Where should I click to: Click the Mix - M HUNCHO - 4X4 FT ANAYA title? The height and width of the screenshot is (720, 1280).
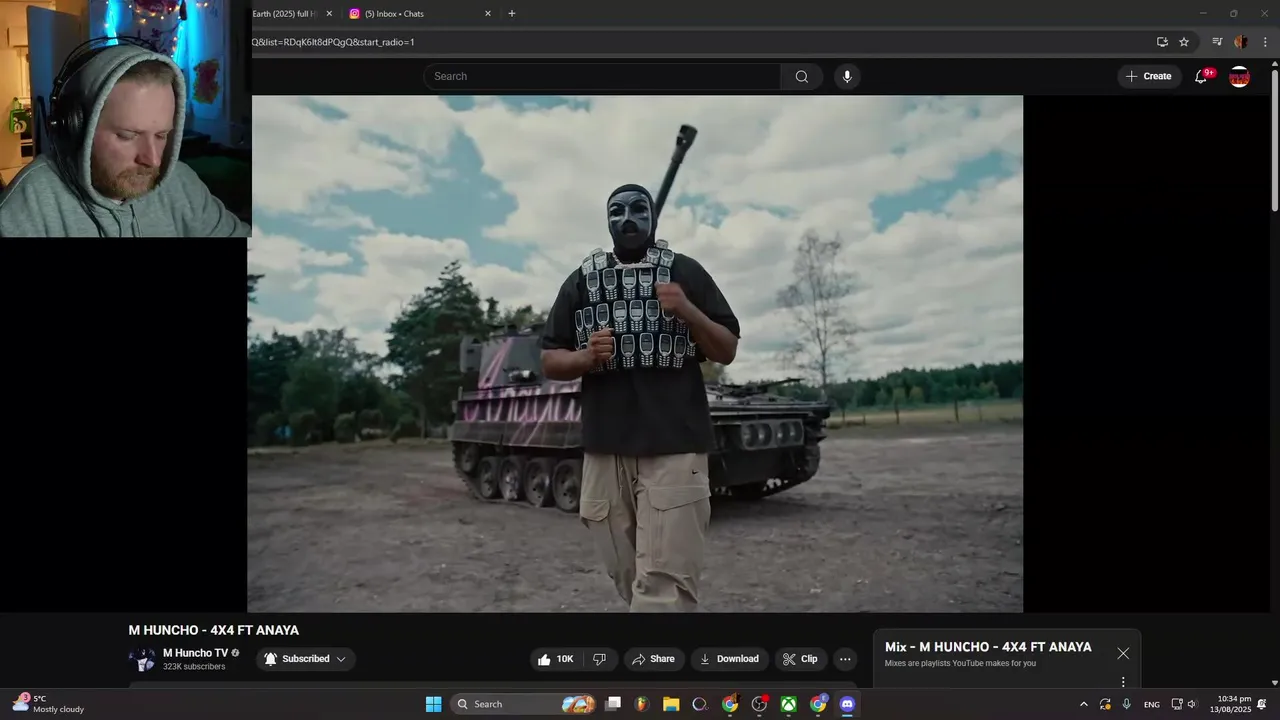[988, 647]
